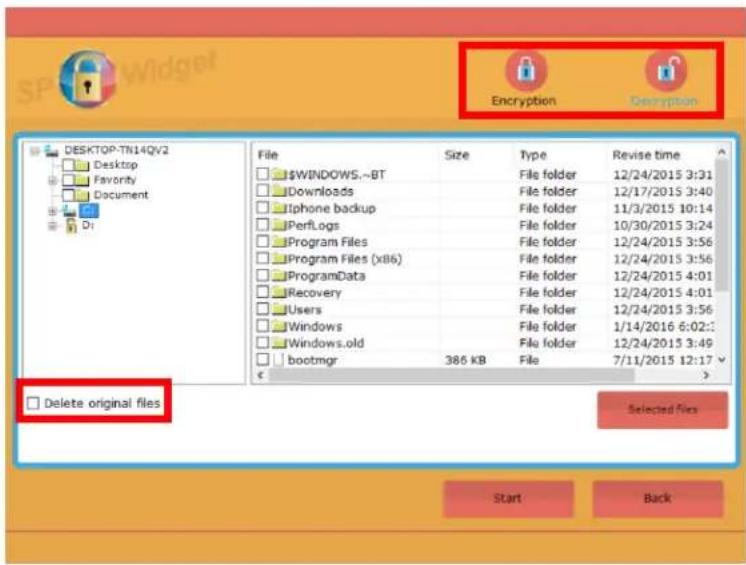Click the vertical scrollbar thumb
Image resolution: width=746 pixels, height=565 pixels.
point(722,225)
